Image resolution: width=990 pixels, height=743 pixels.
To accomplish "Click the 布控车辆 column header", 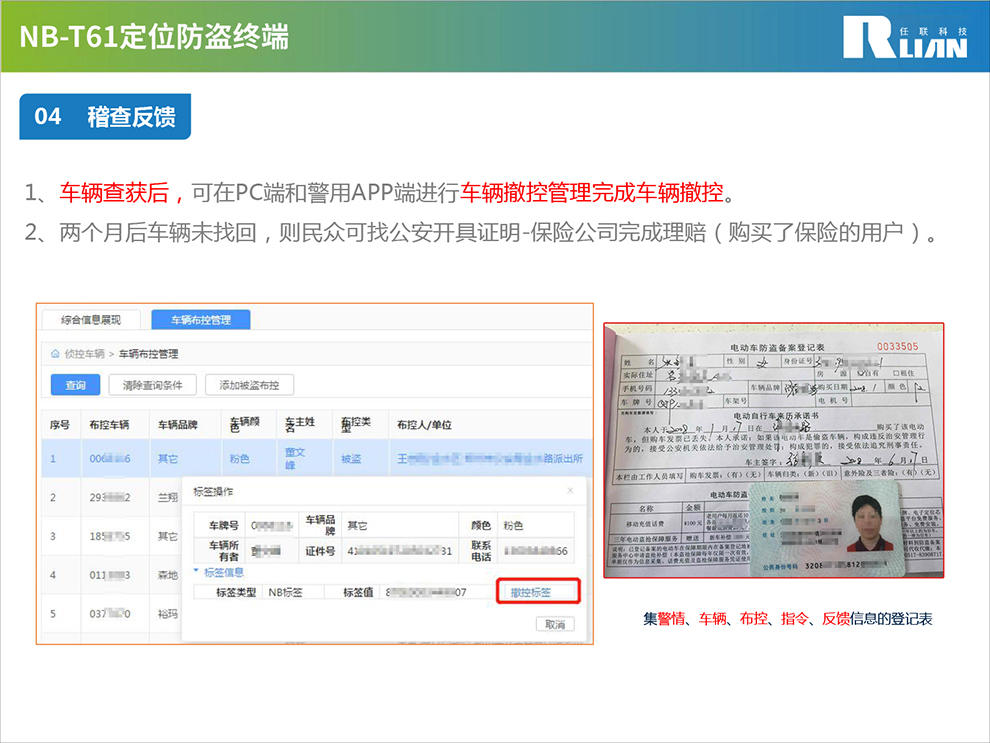I will 109,424.
